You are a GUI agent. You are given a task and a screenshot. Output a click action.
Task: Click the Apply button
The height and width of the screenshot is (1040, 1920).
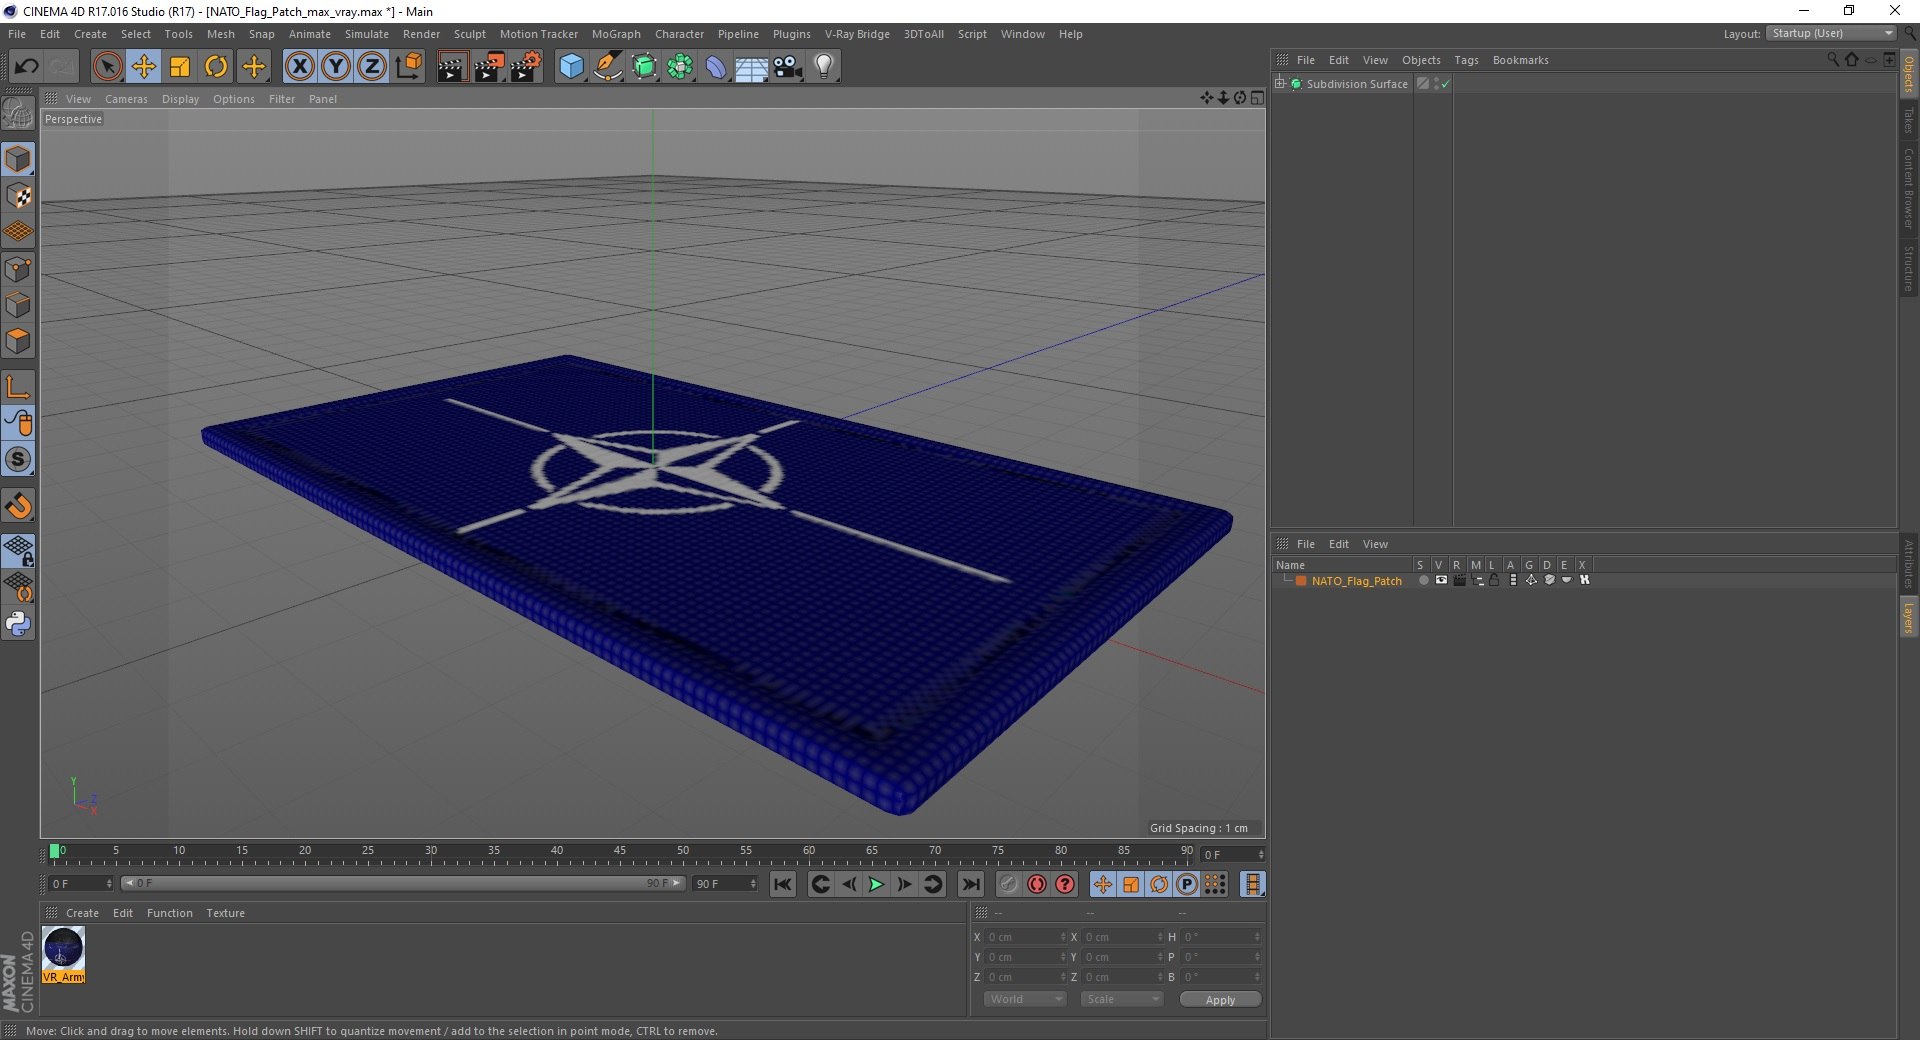1220,999
